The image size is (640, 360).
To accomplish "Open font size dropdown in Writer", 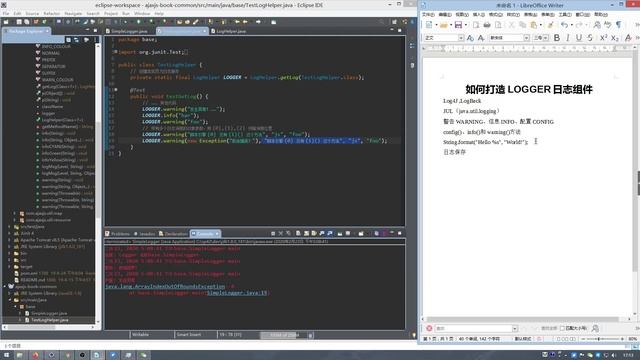I will (546, 38).
